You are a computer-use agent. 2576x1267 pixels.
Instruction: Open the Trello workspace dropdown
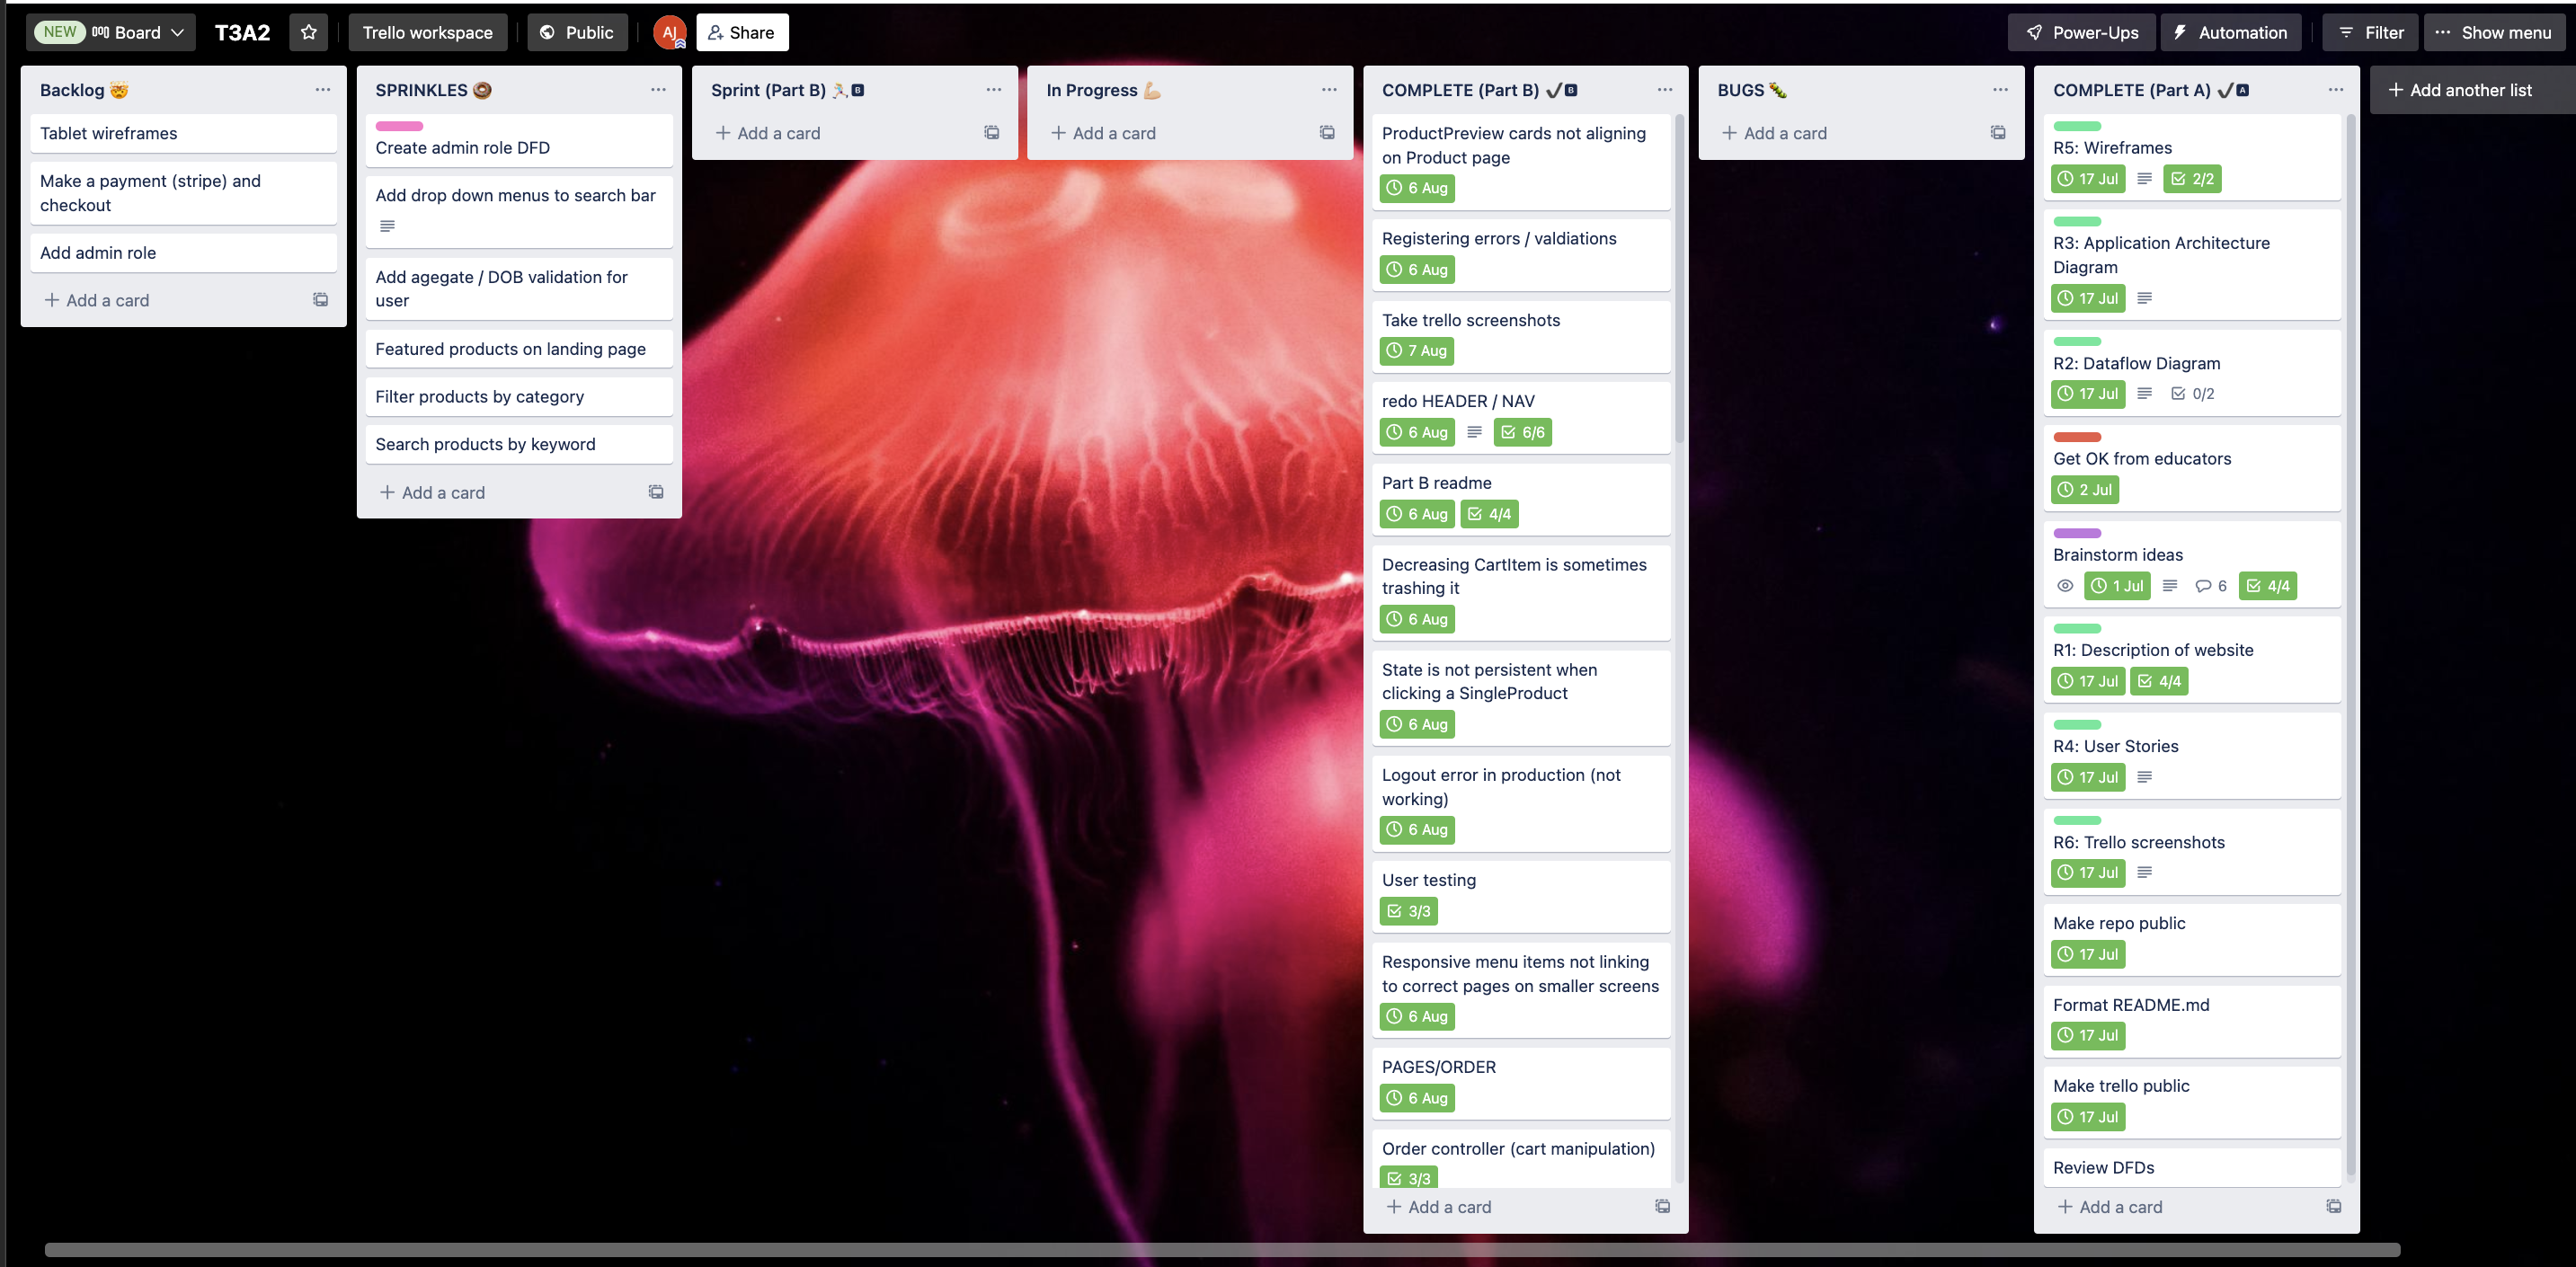coord(429,31)
